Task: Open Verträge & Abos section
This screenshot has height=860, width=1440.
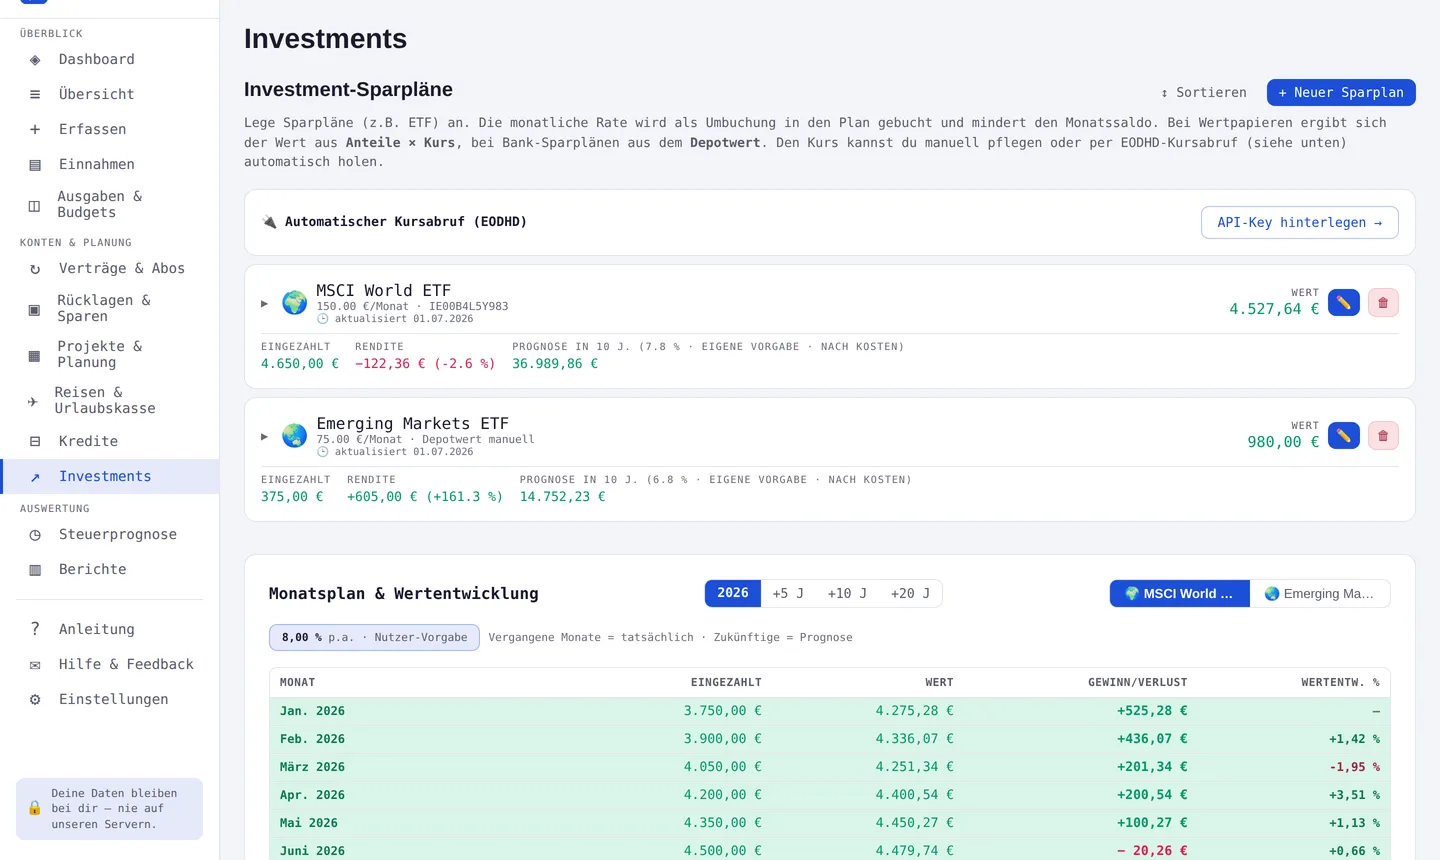Action: (110, 269)
